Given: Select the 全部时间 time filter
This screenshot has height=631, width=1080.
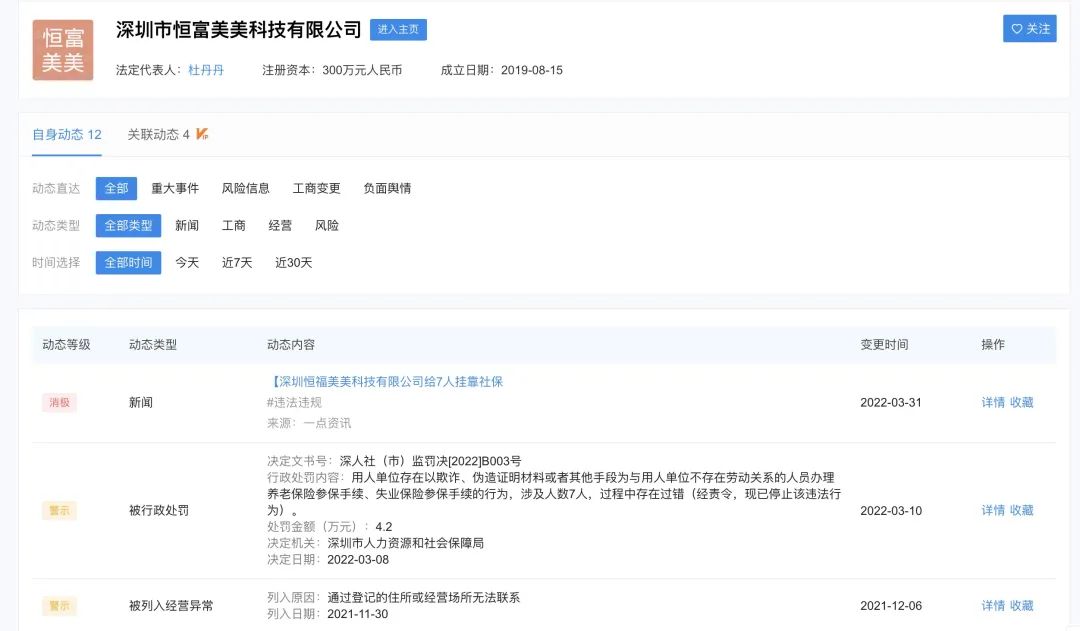Looking at the screenshot, I should click(128, 262).
